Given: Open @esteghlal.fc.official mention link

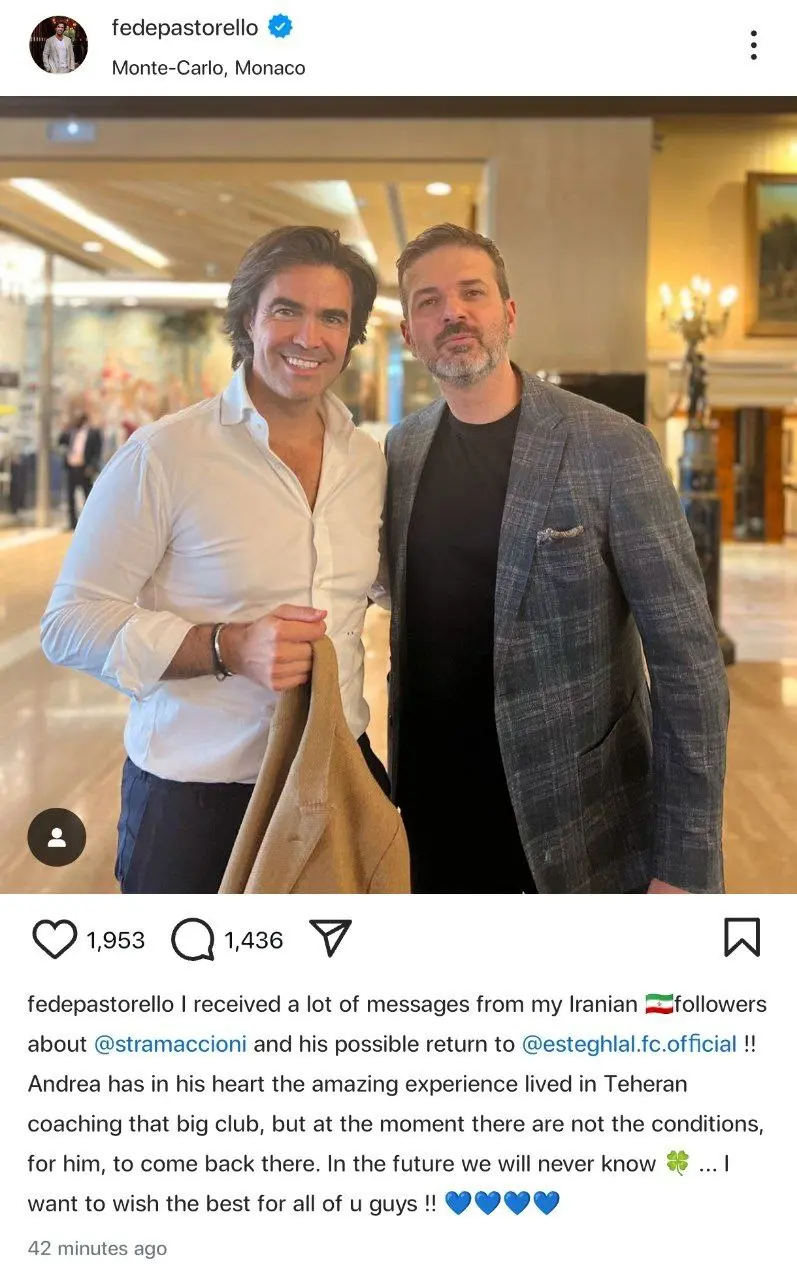Looking at the screenshot, I should 629,1044.
